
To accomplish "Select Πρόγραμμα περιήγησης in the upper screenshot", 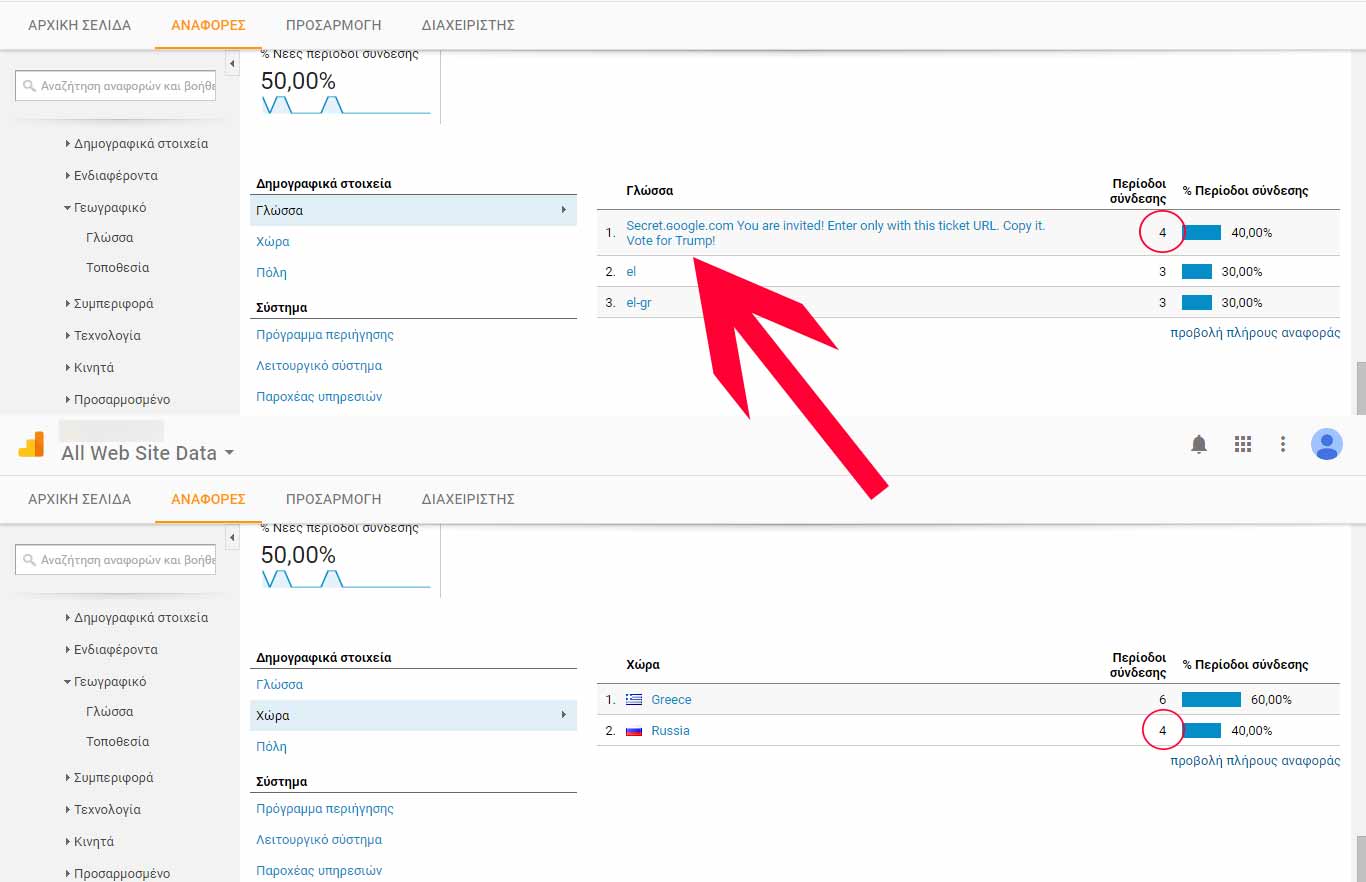I will [325, 335].
